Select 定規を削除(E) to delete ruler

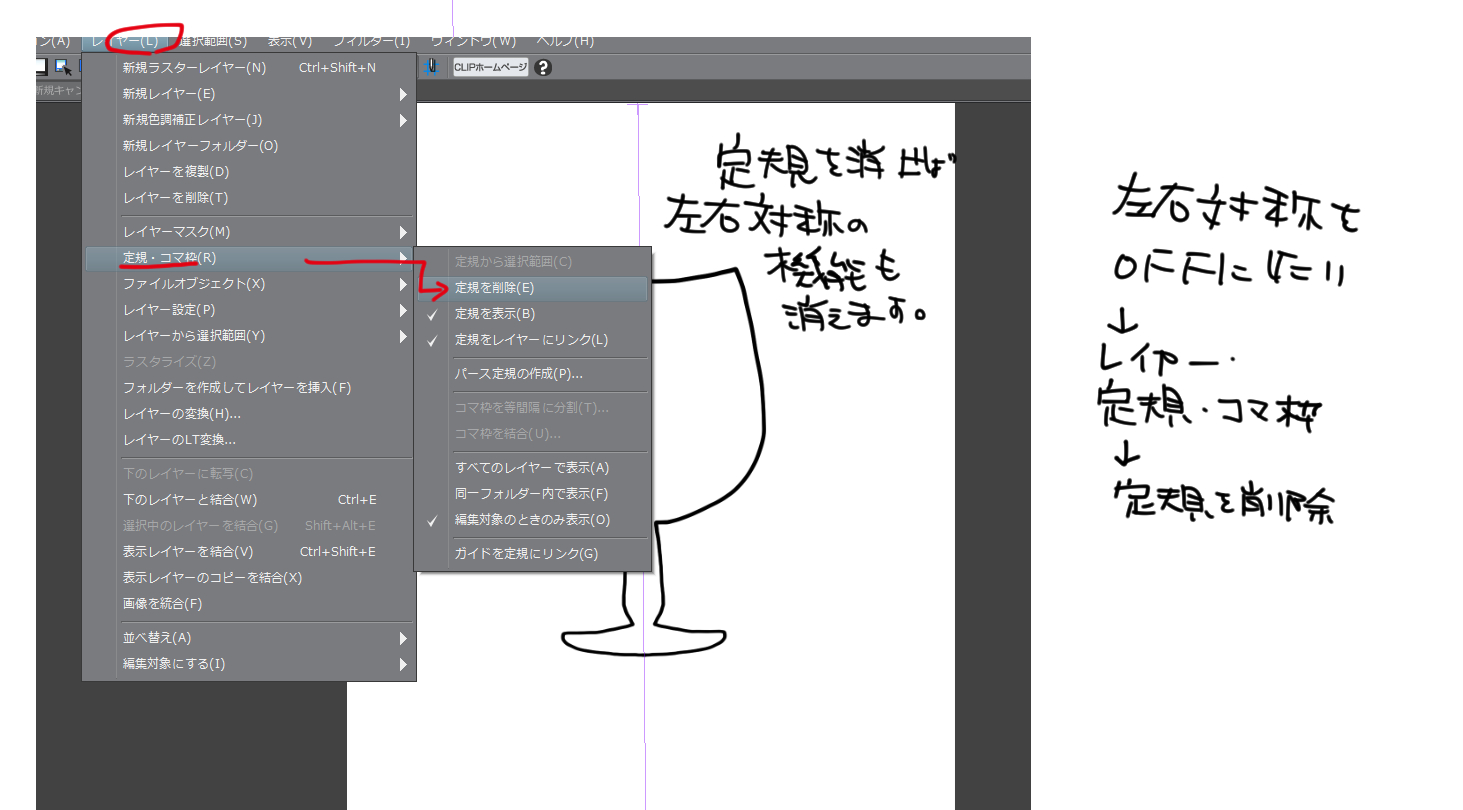494,288
